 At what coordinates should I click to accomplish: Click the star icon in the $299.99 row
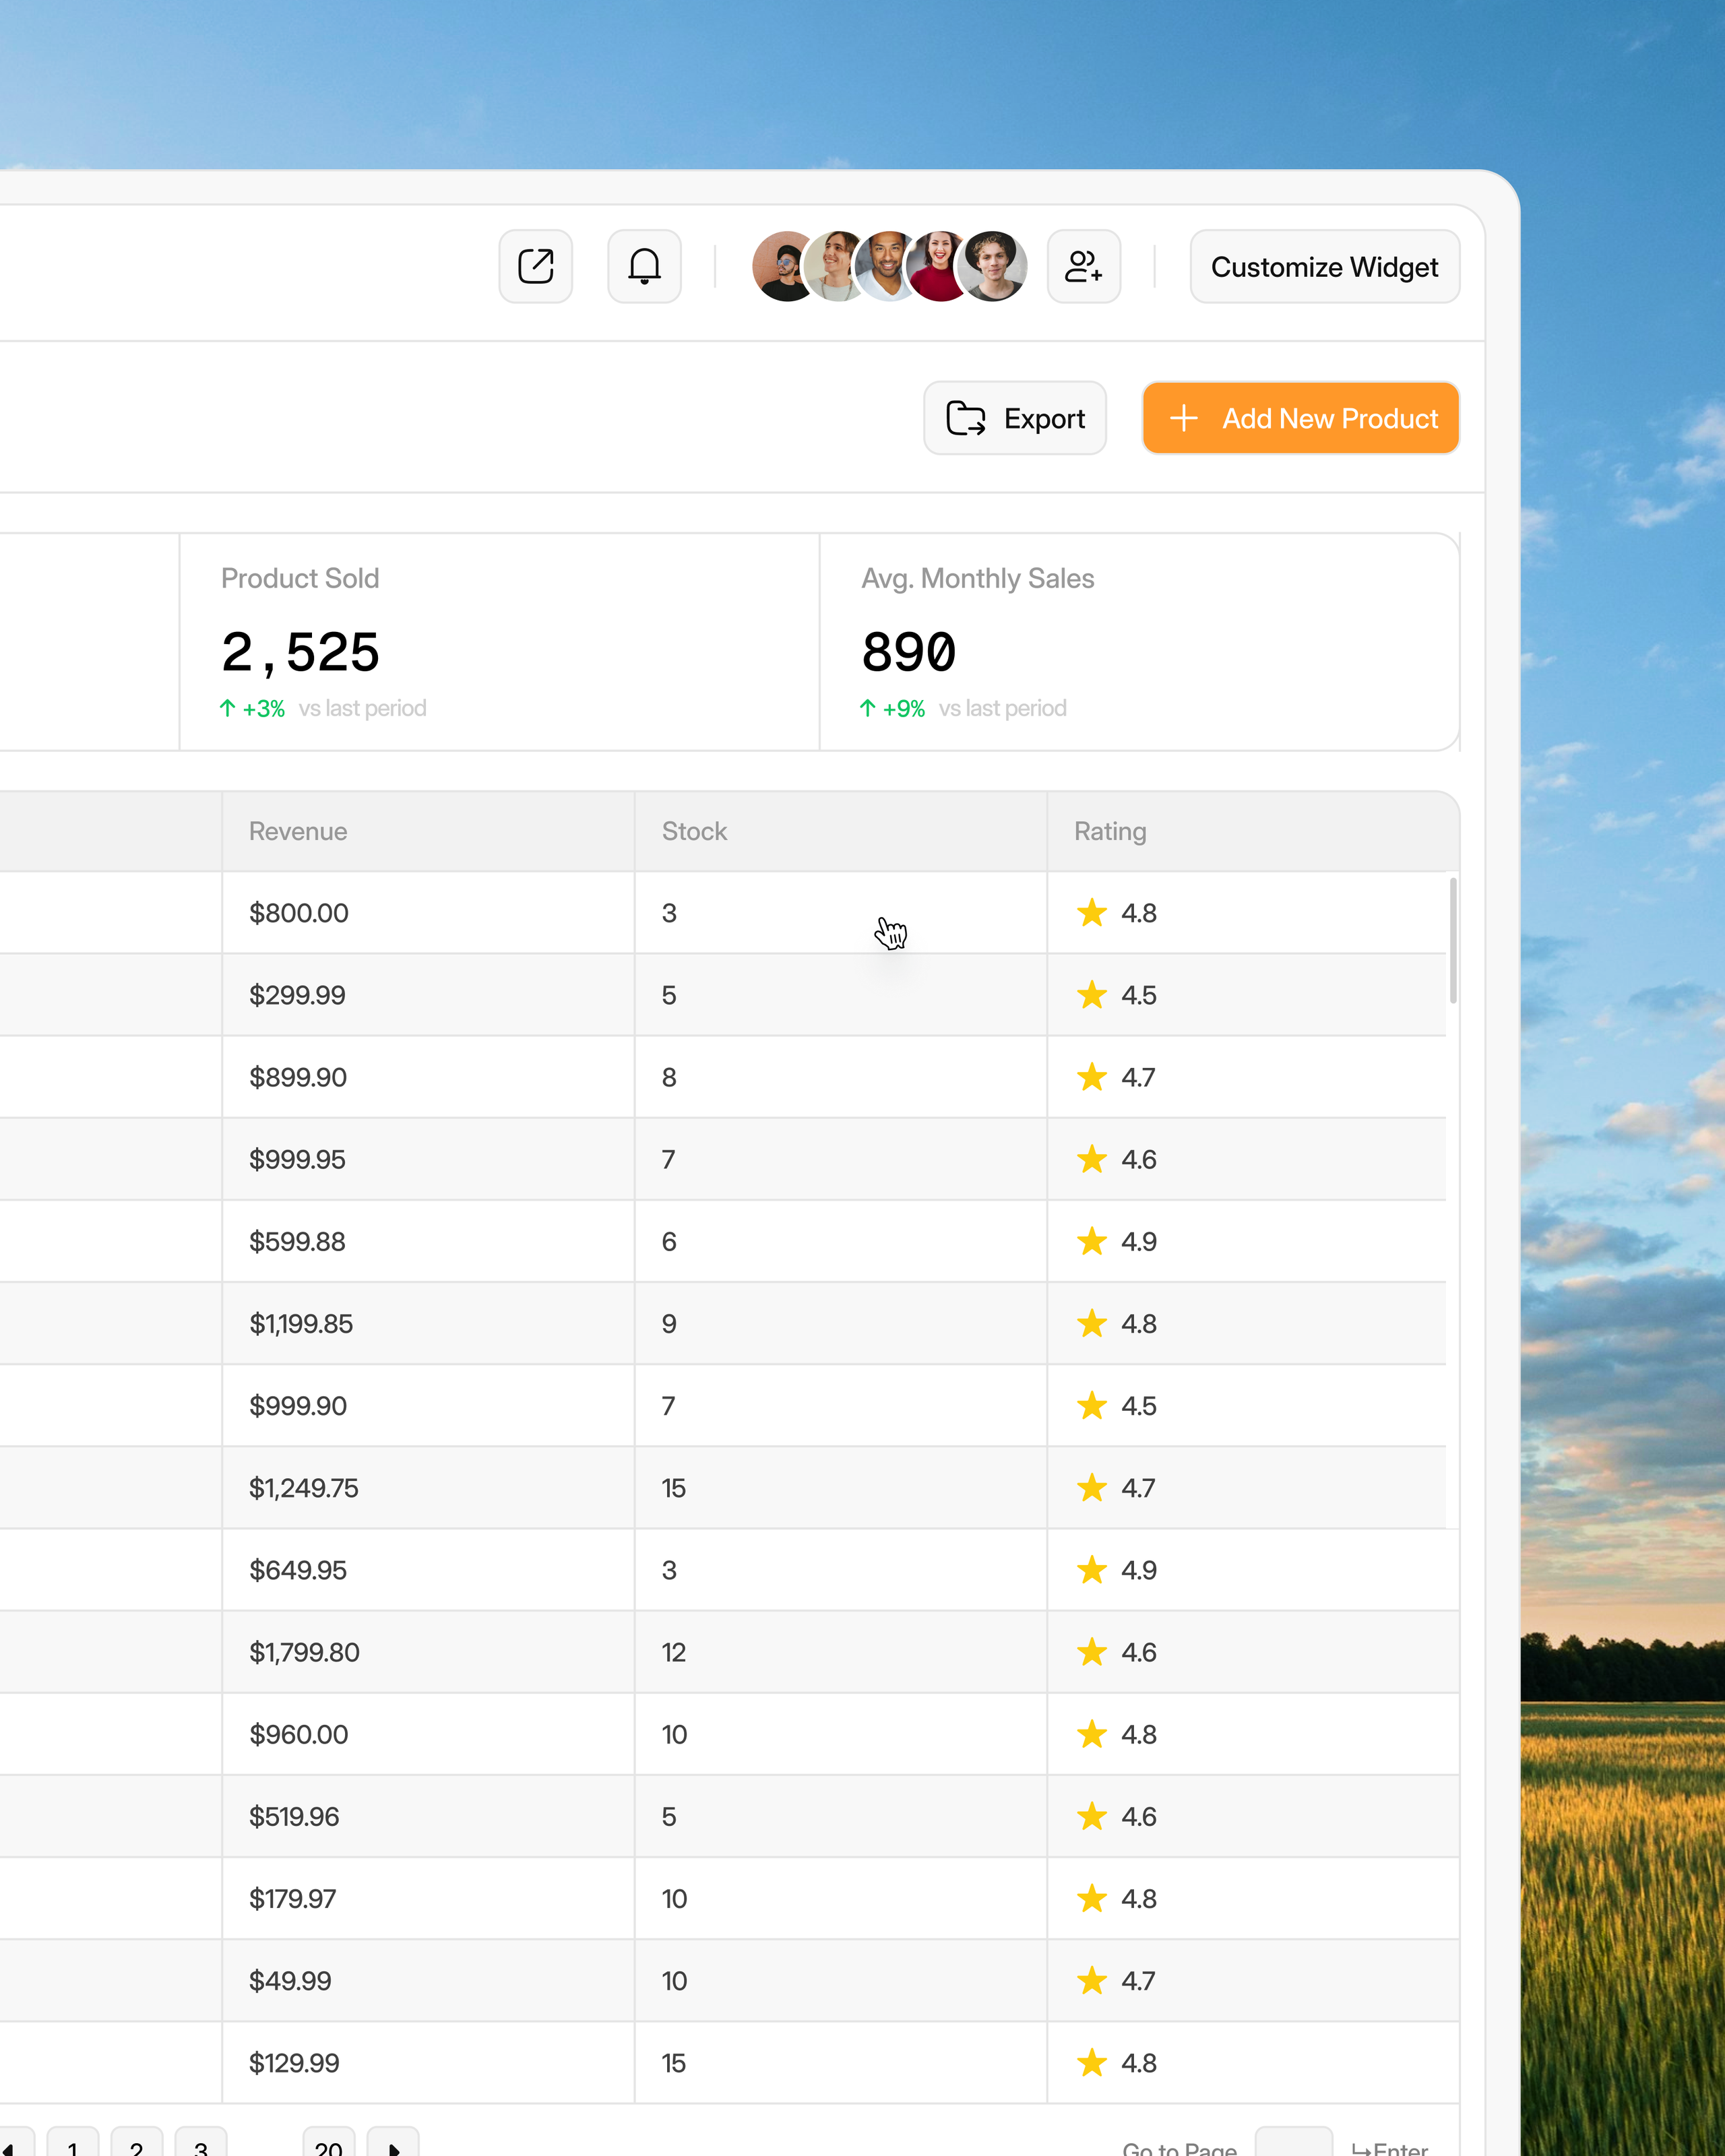pyautogui.click(x=1091, y=994)
